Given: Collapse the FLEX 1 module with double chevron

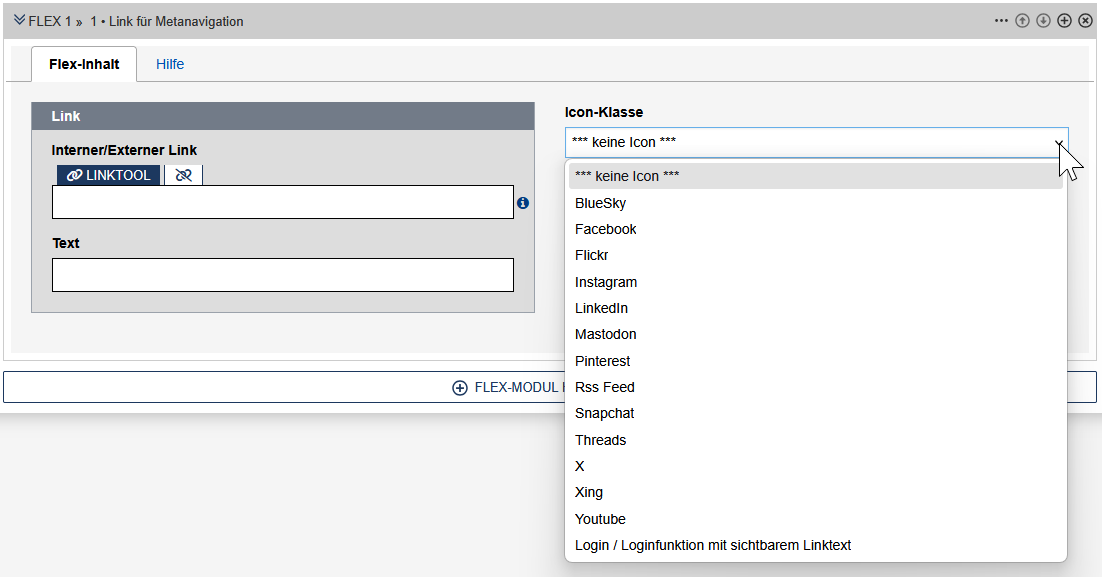Looking at the screenshot, I should tap(19, 20).
